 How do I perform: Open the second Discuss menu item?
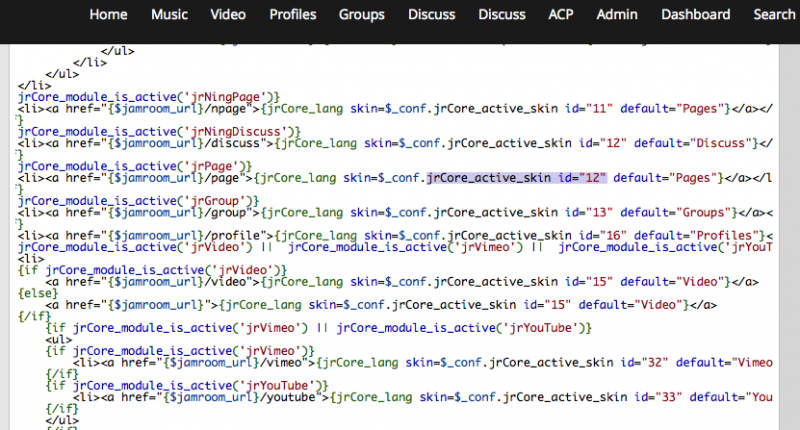point(502,14)
